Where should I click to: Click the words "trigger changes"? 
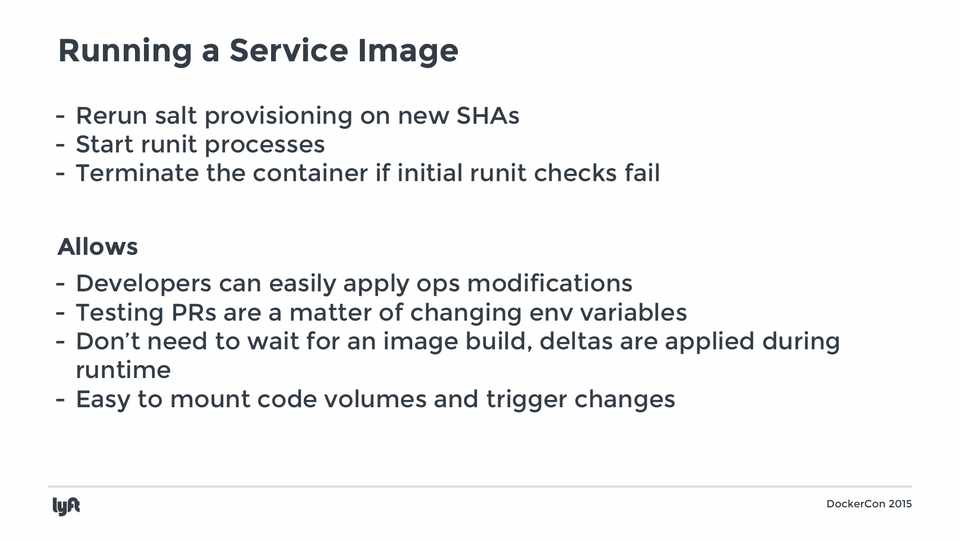(x=581, y=399)
